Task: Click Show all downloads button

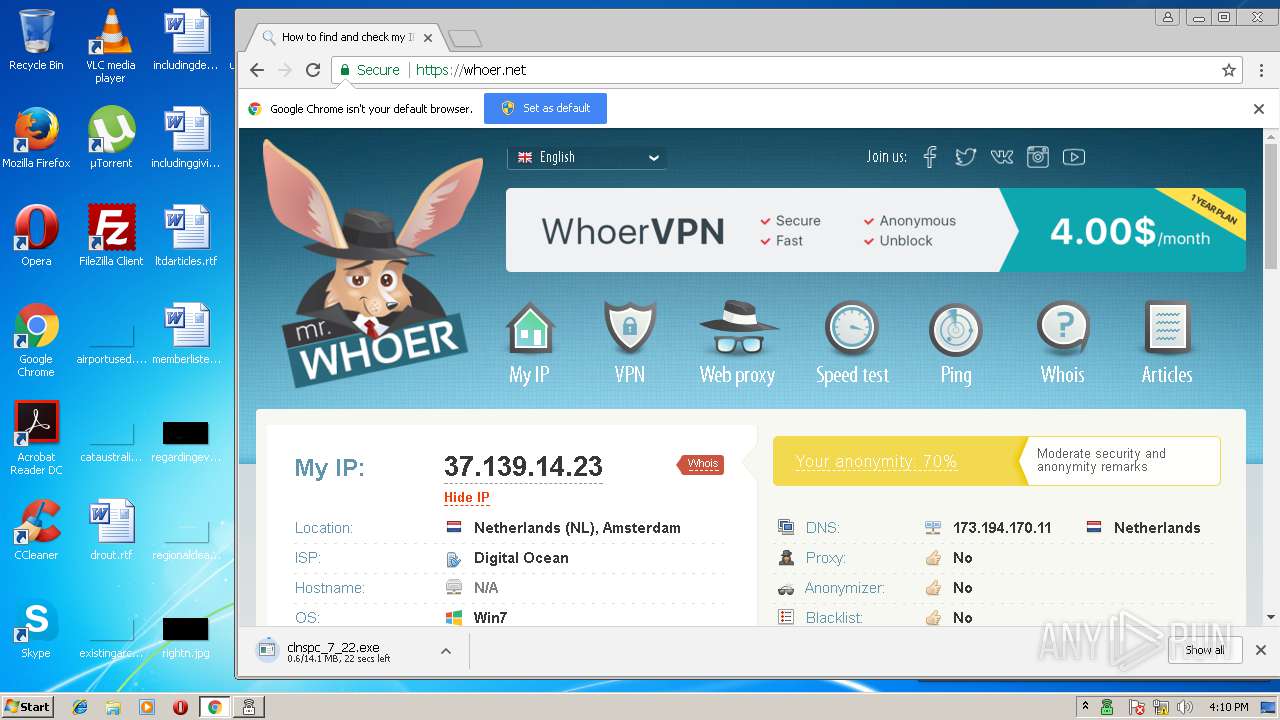Action: pos(1205,650)
